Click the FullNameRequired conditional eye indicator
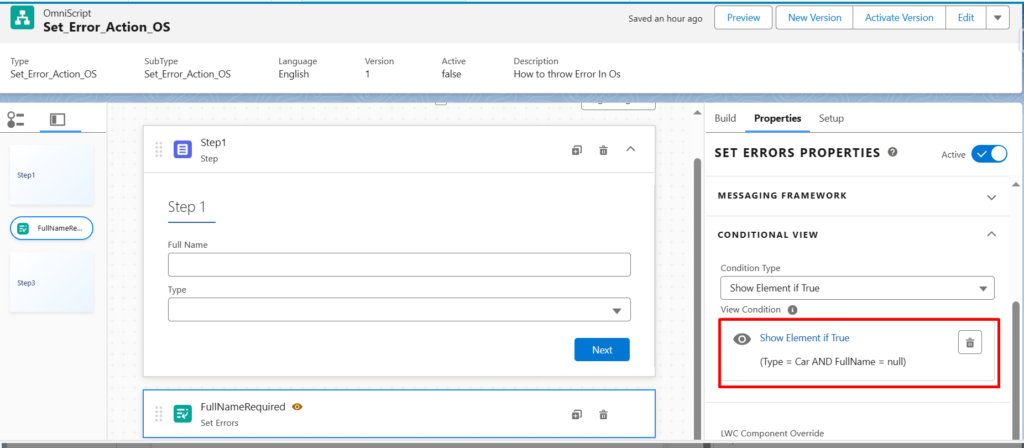 (297, 406)
